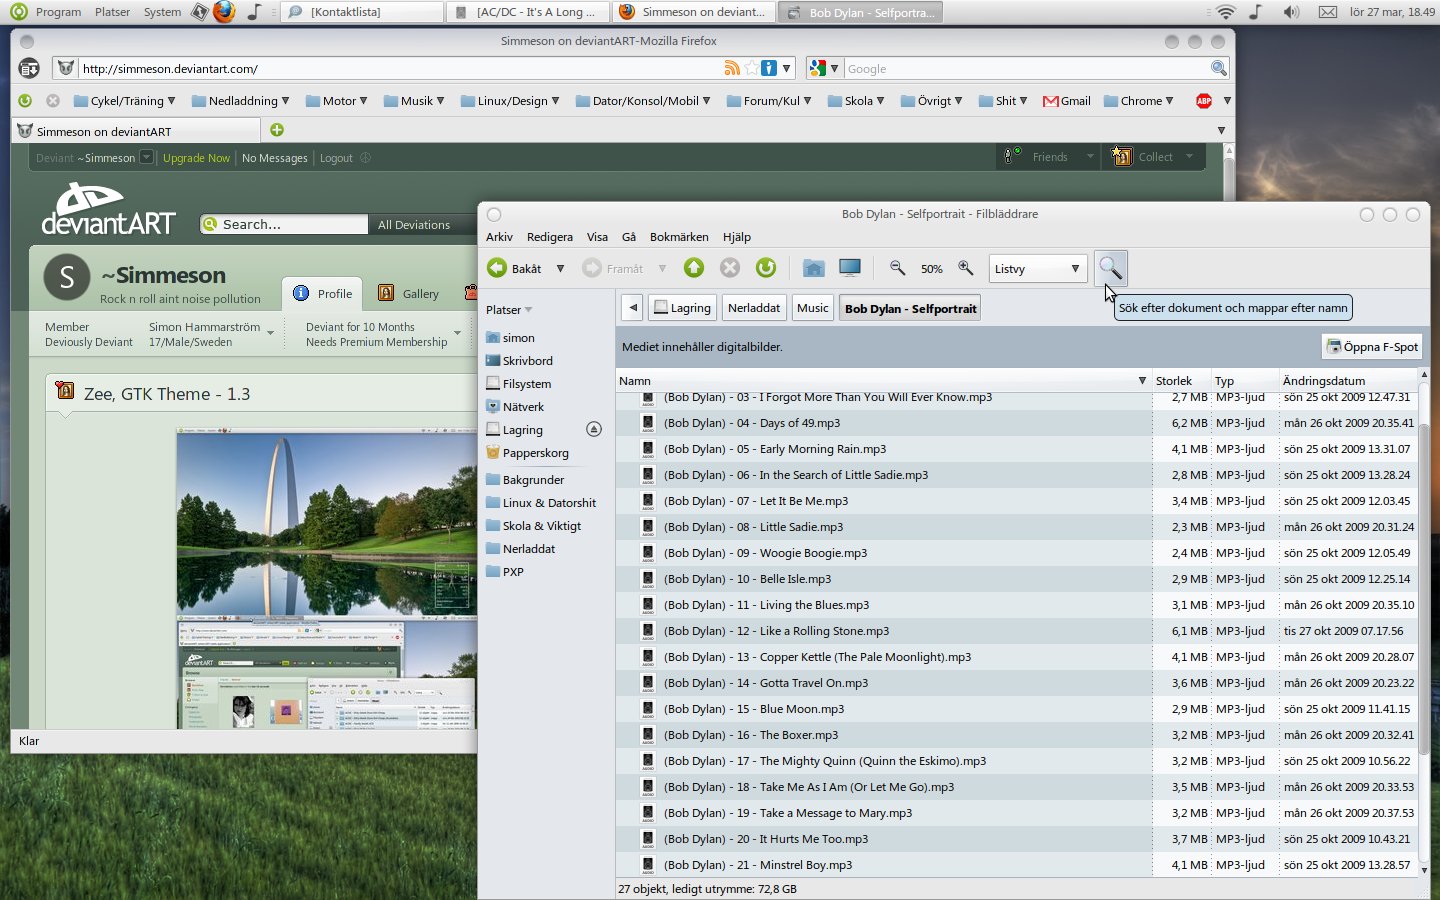Sort by the Namn column header
This screenshot has height=900, width=1440.
tap(883, 381)
